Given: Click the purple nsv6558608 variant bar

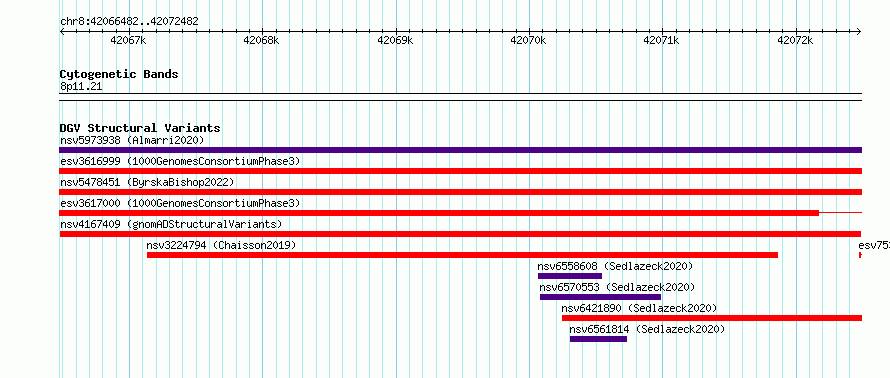Looking at the screenshot, I should click(570, 276).
